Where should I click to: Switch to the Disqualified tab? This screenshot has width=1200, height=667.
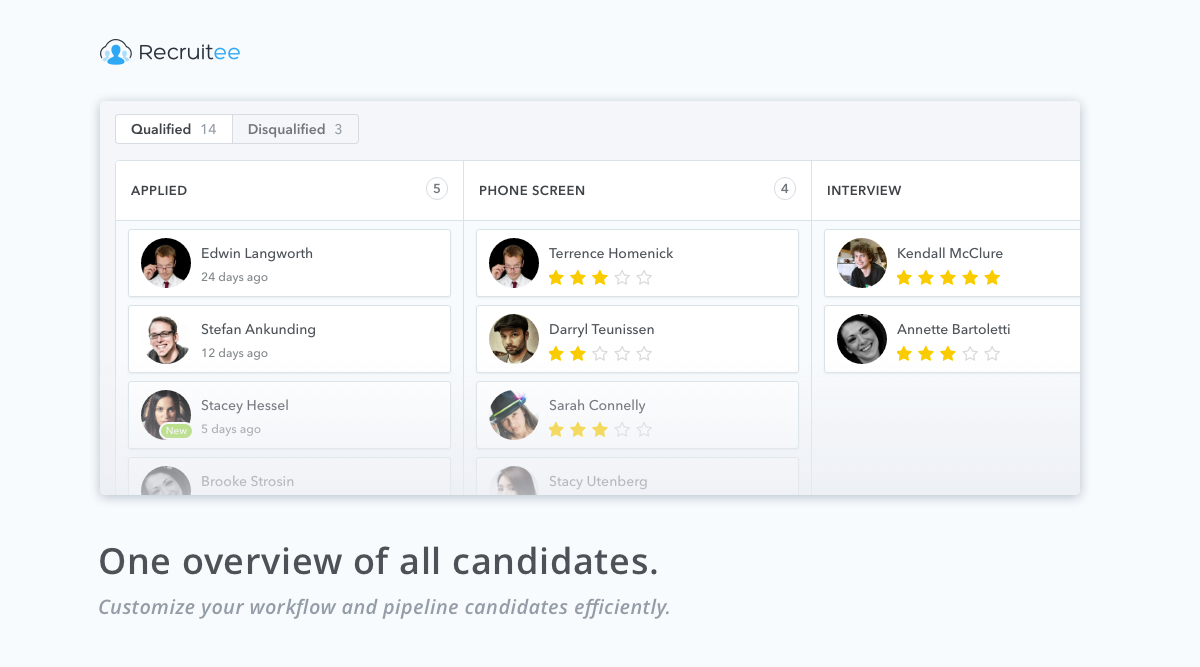pos(295,129)
